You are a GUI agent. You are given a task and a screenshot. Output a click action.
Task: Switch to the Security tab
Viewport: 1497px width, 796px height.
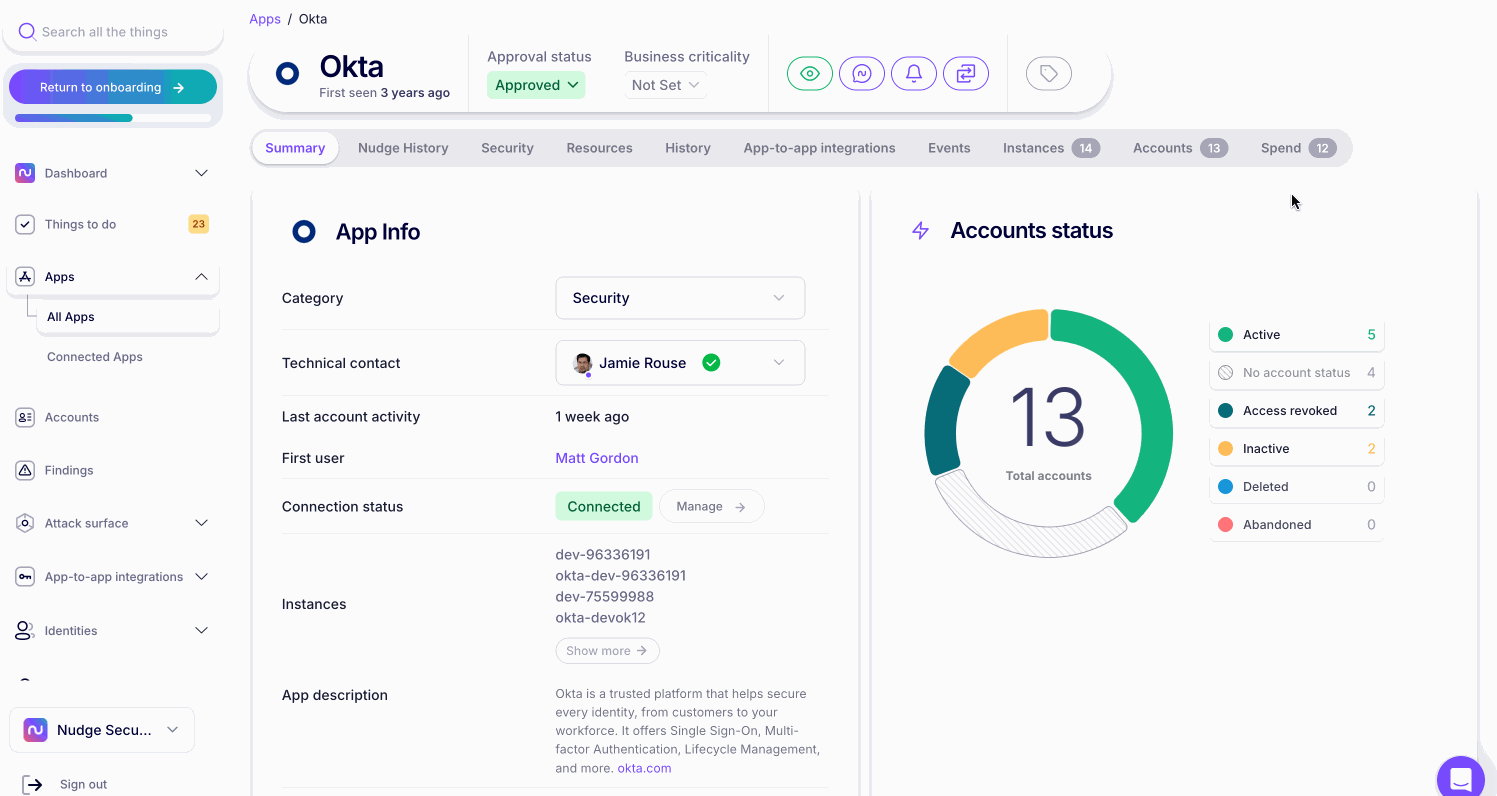point(507,148)
